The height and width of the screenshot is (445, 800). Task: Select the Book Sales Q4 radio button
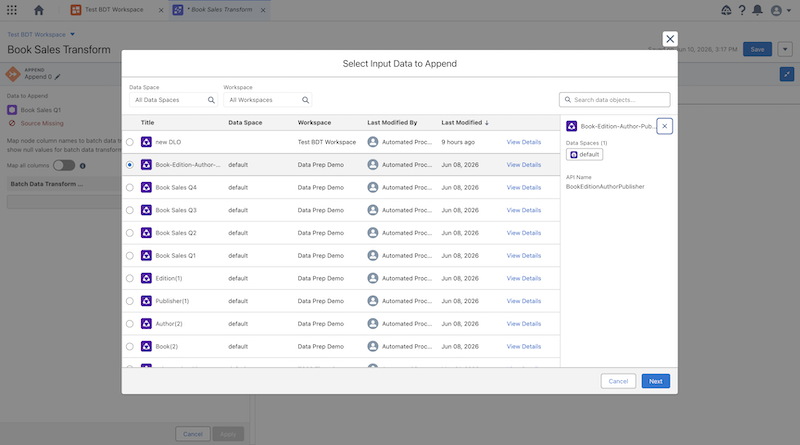(130, 187)
